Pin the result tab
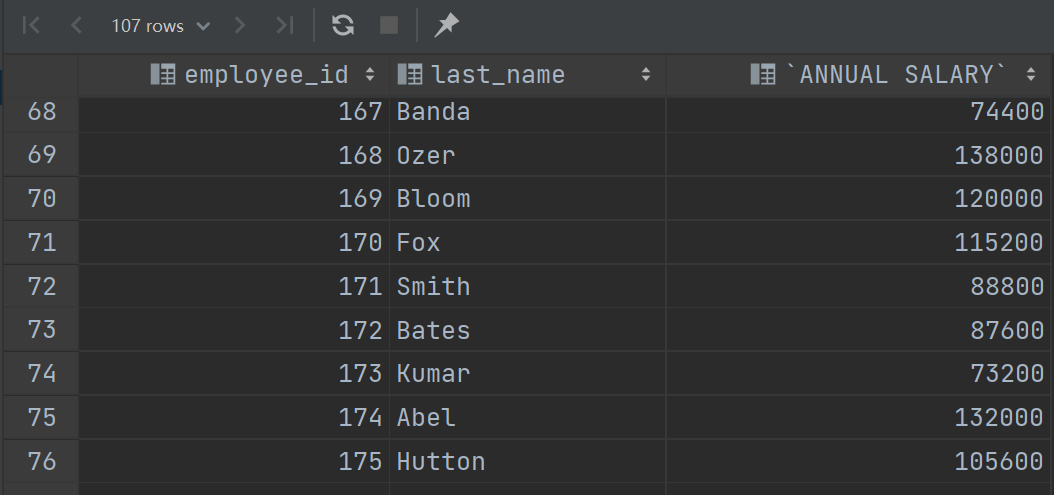This screenshot has height=495, width=1054. (x=446, y=26)
